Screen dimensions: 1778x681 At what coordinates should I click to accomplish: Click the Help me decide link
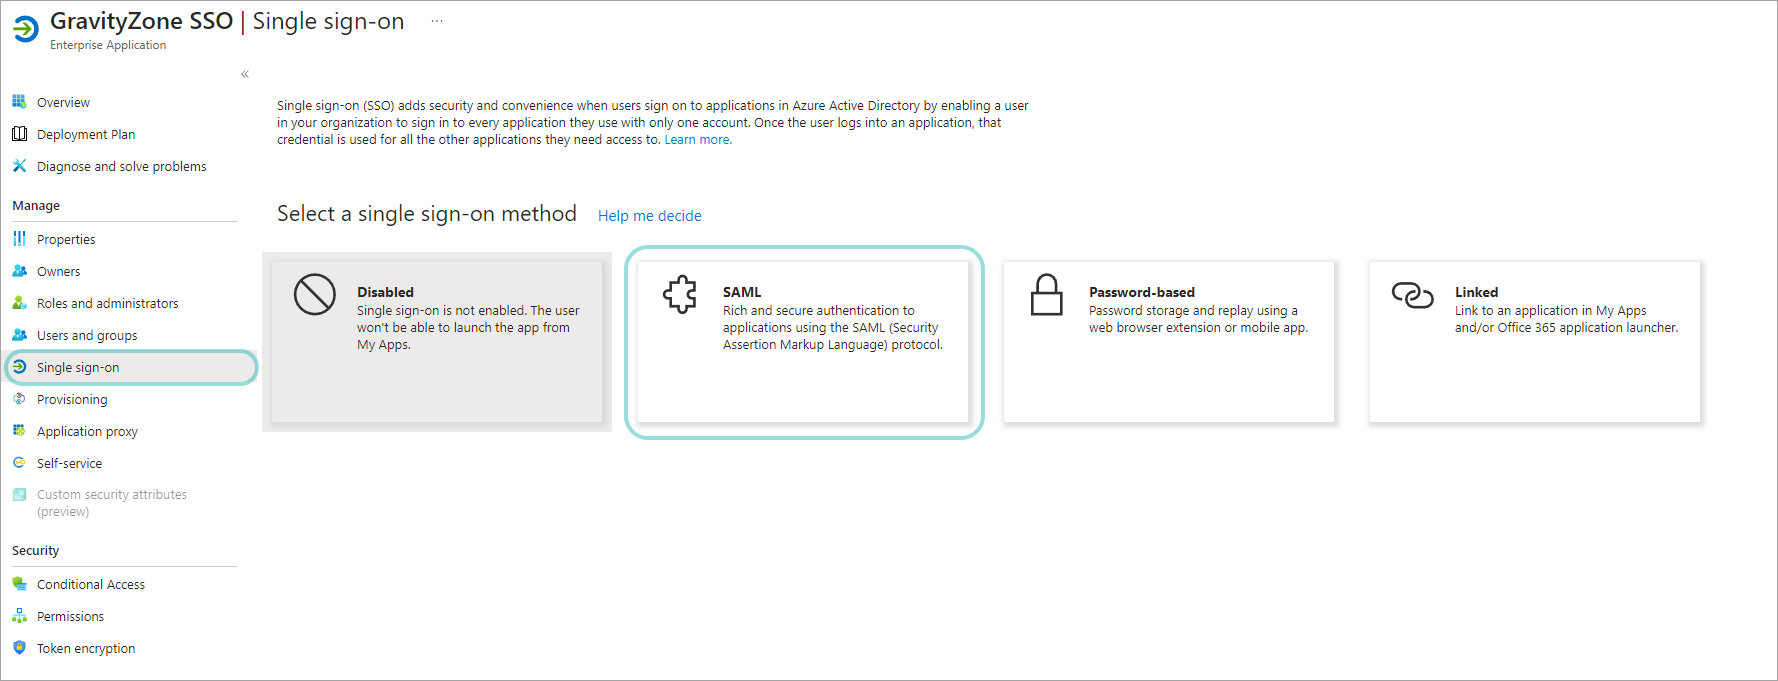pos(650,216)
